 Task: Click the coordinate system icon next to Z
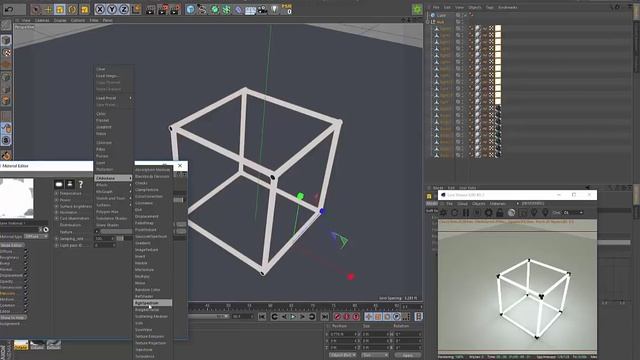click(136, 9)
